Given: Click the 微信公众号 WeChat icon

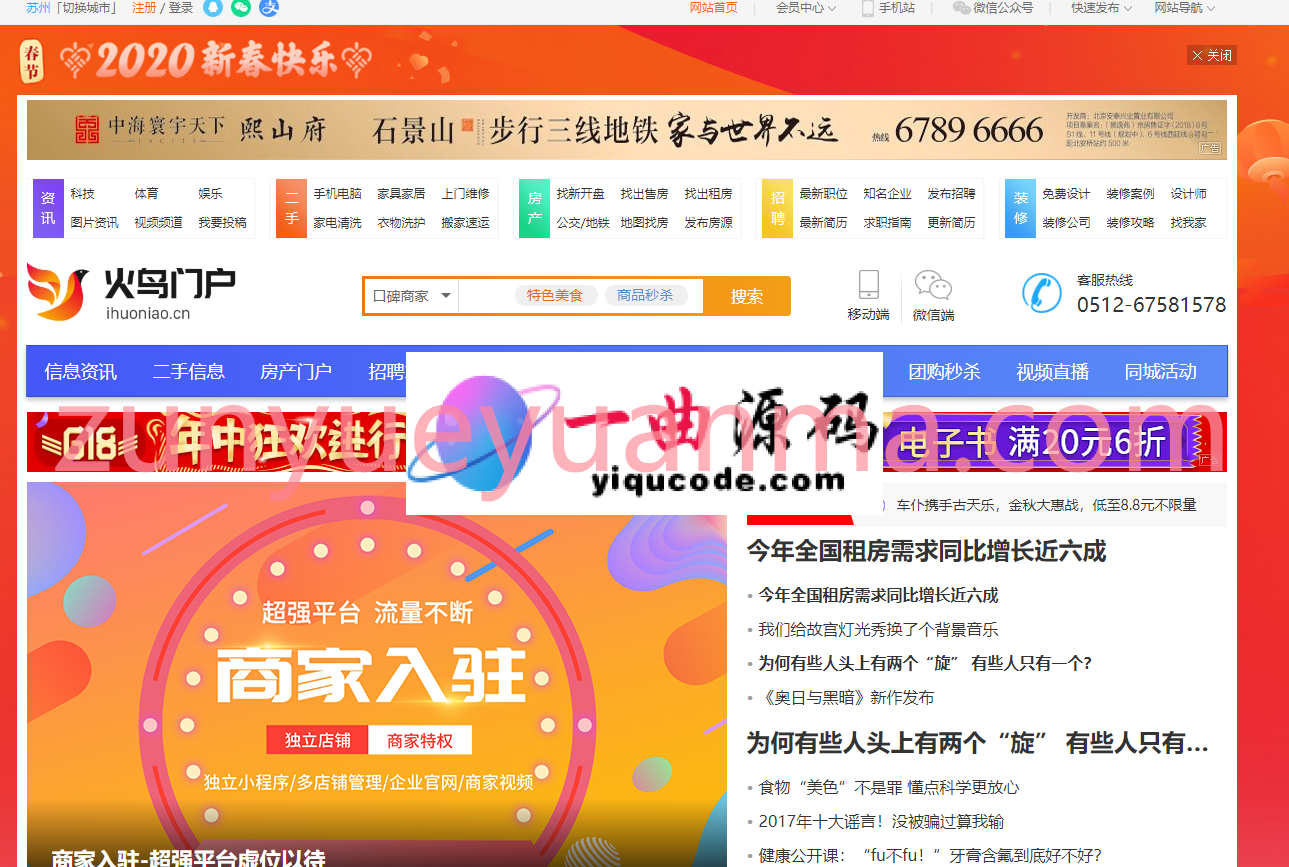Looking at the screenshot, I should [961, 8].
